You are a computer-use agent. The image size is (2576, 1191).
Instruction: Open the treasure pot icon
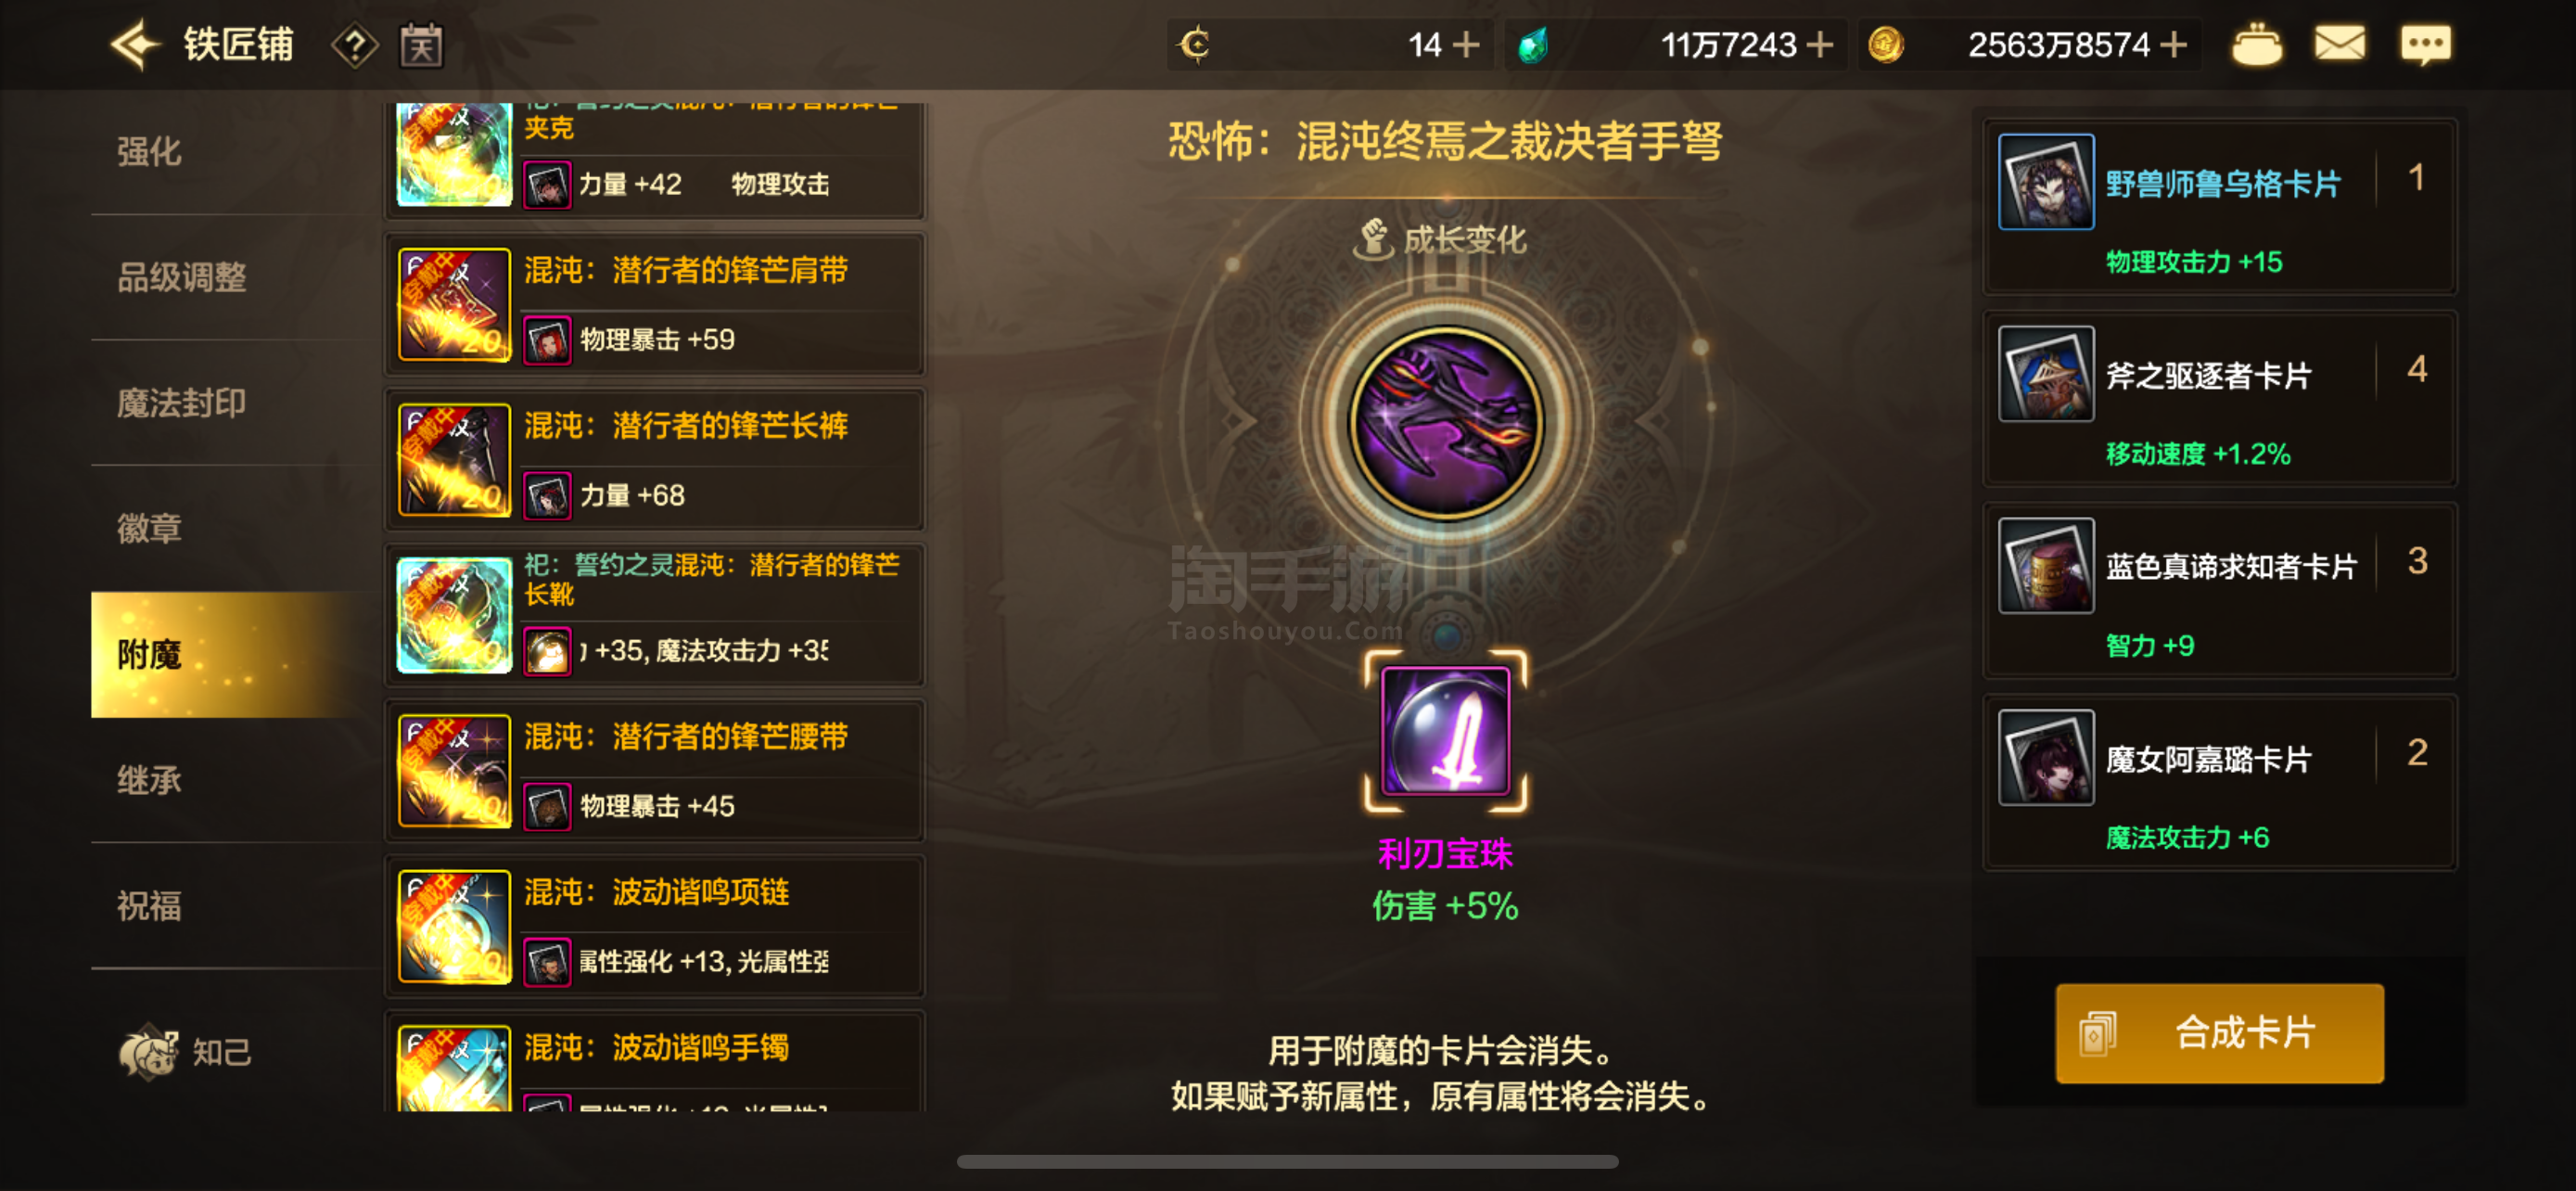[2257, 45]
